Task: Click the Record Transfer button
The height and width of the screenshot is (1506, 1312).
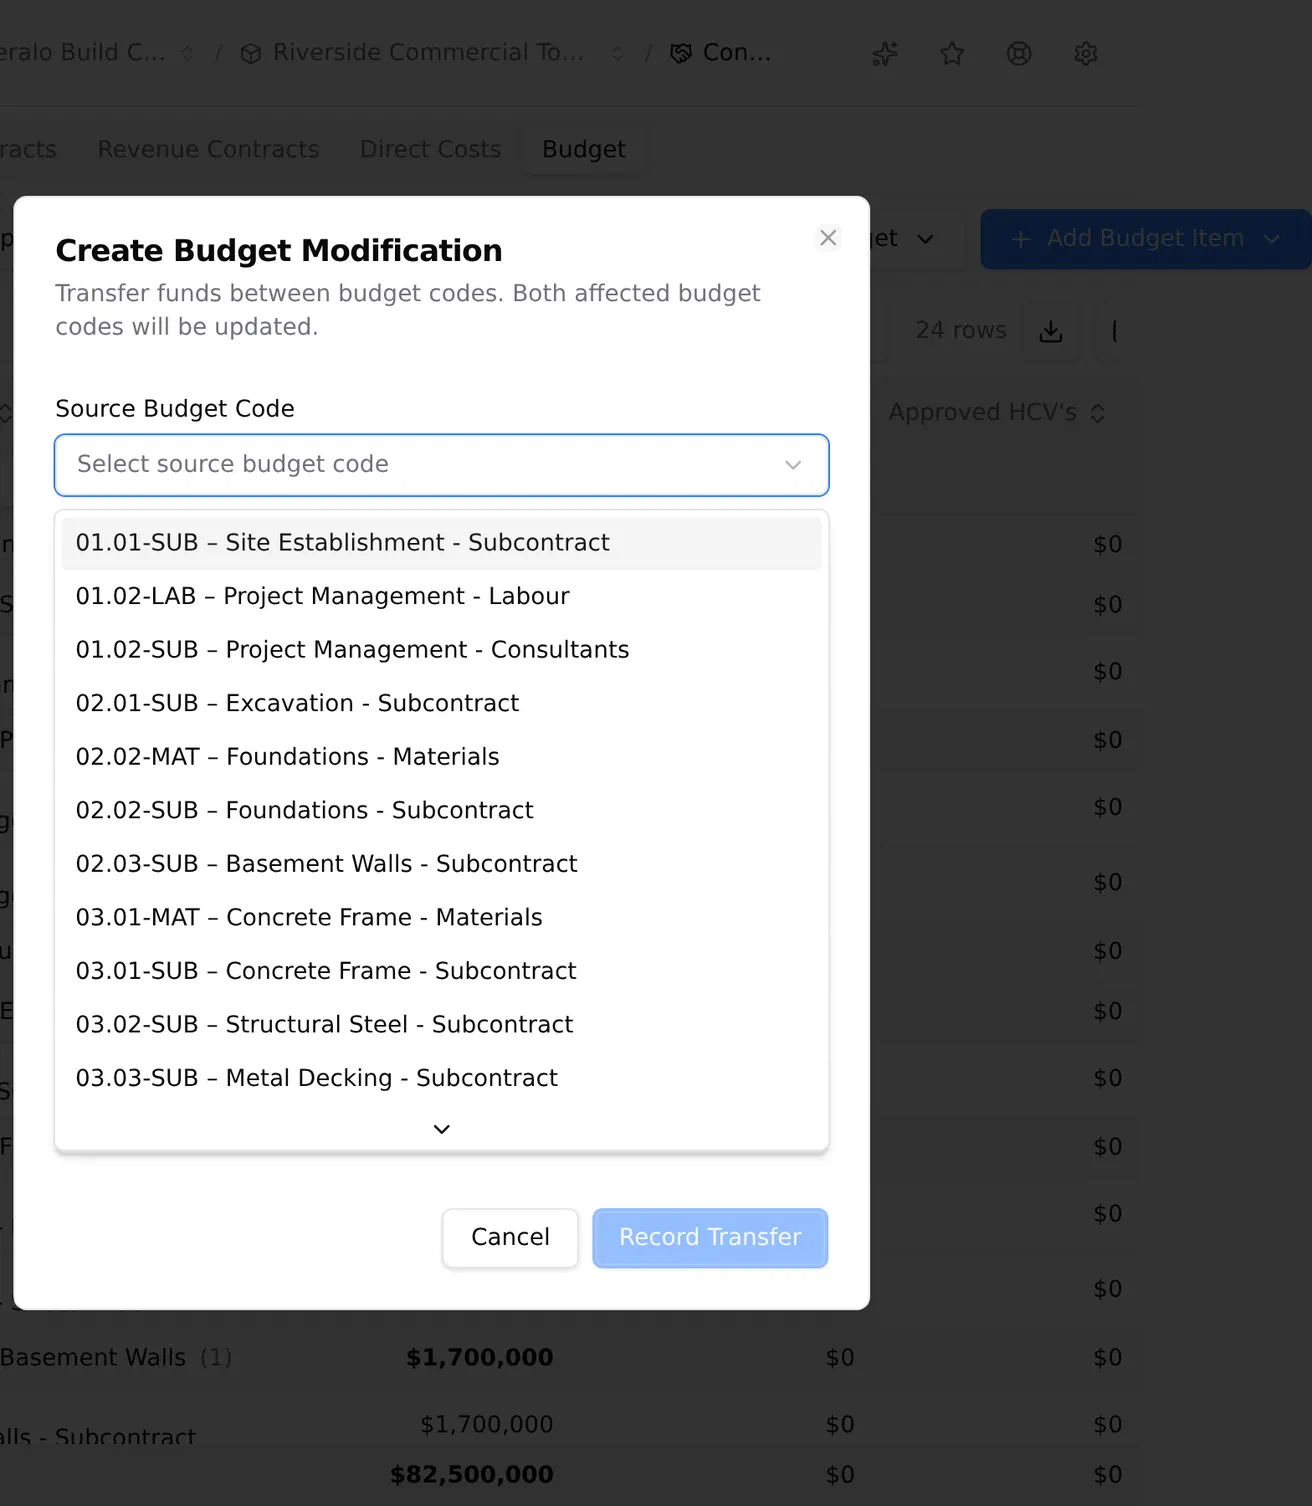Action: (x=710, y=1238)
